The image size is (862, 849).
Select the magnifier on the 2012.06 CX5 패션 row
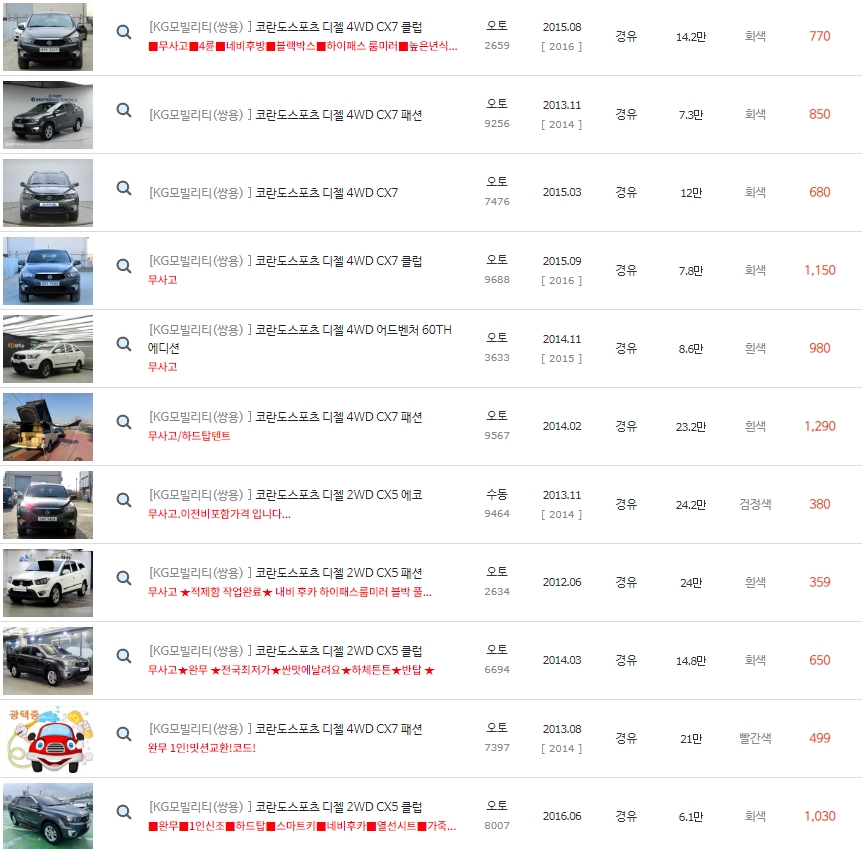pos(124,578)
